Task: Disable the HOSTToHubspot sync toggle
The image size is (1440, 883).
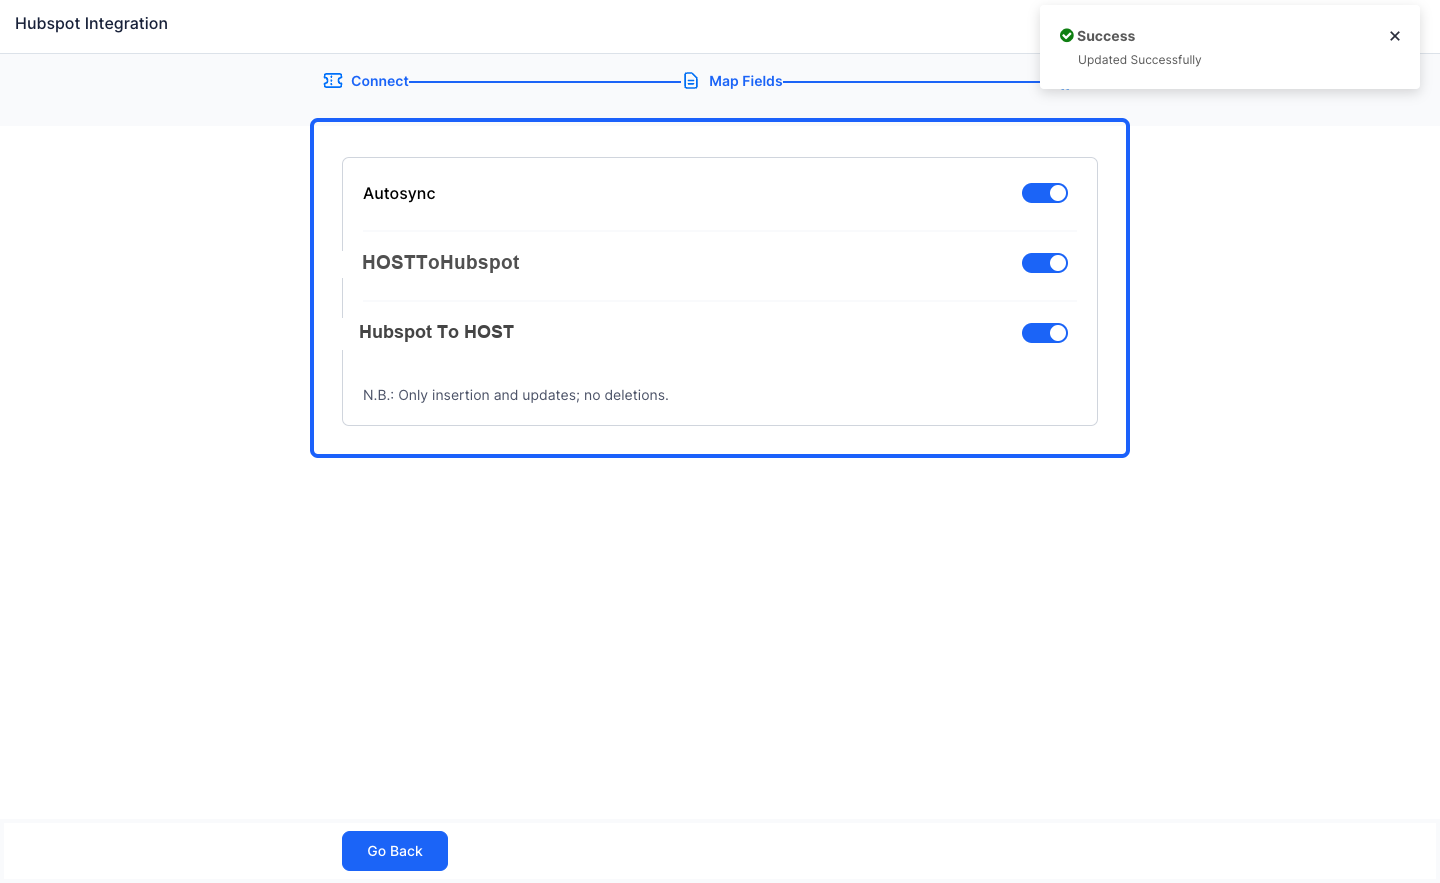Action: 1045,263
